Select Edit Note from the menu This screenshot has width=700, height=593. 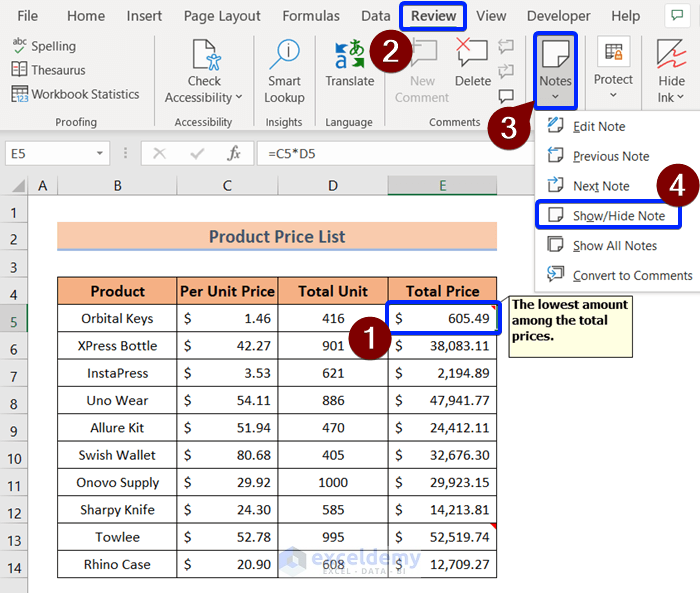(x=598, y=126)
